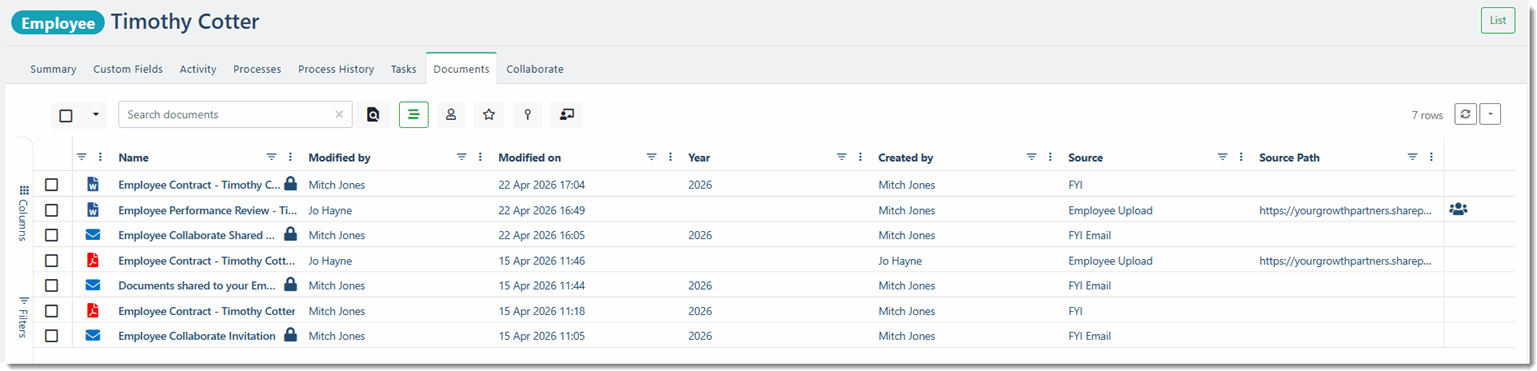The image size is (1537, 371).
Task: Click the filter icon in Modified by column header
Action: pyautogui.click(x=462, y=157)
